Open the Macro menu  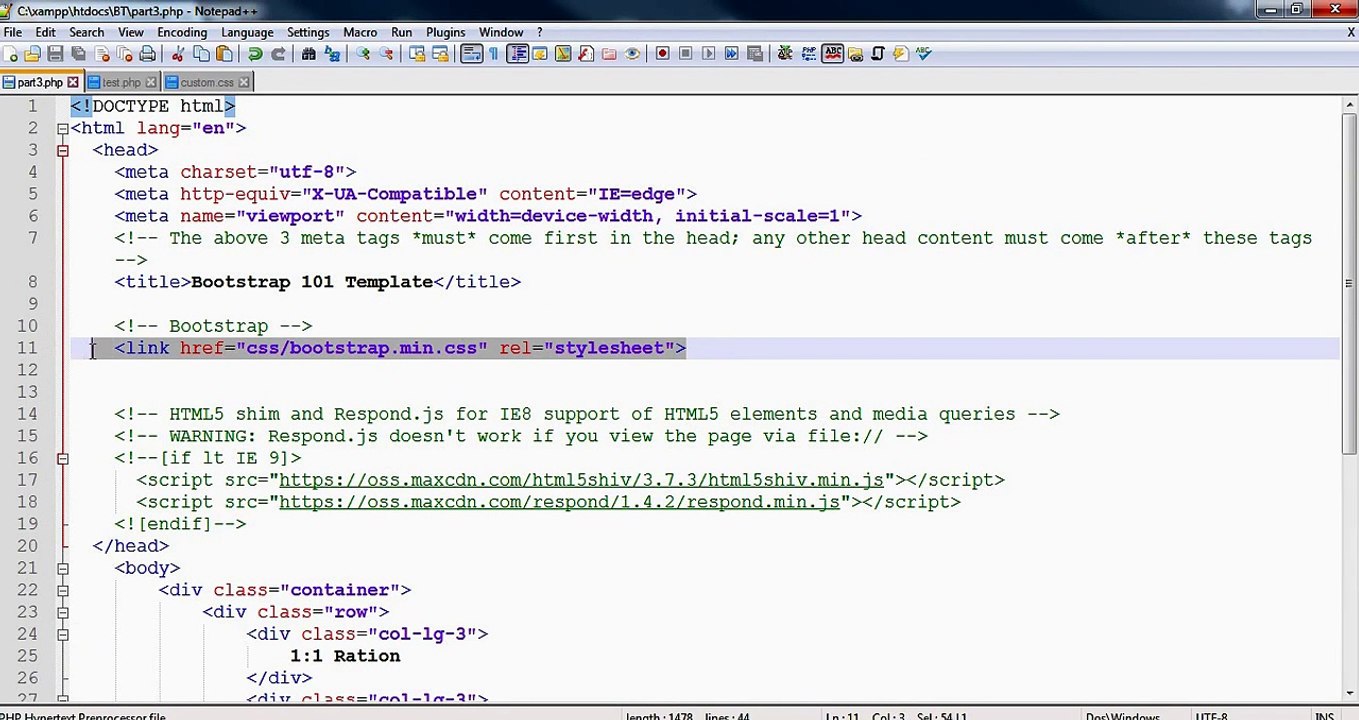(360, 32)
